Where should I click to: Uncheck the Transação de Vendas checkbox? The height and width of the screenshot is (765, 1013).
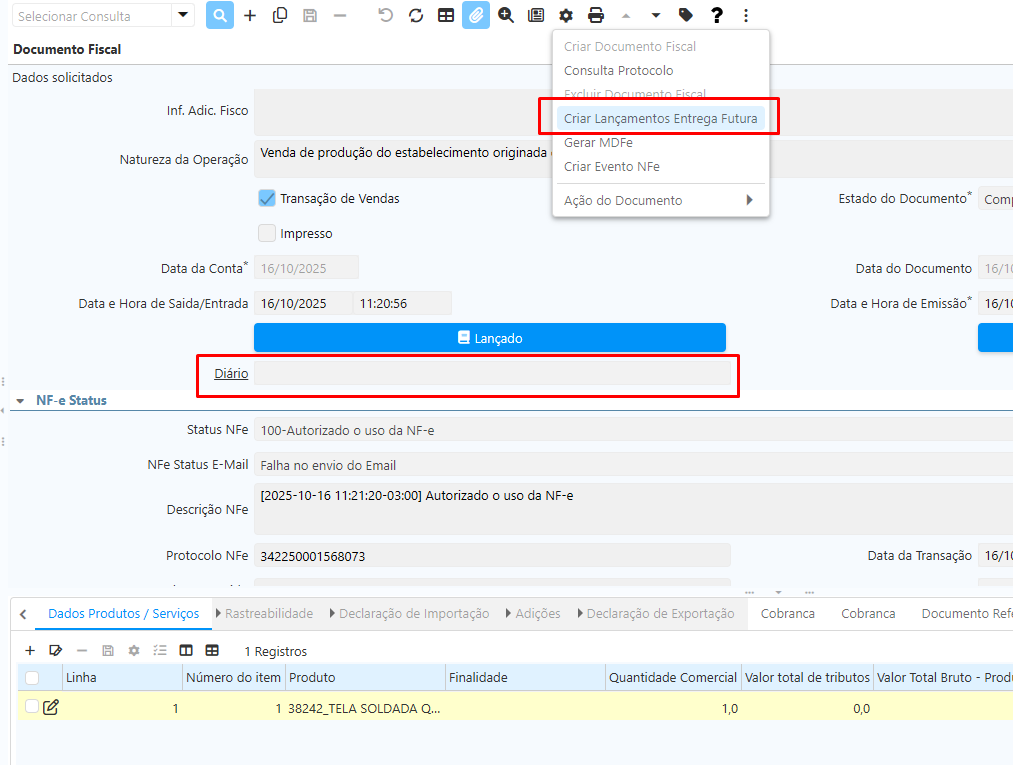tap(267, 198)
